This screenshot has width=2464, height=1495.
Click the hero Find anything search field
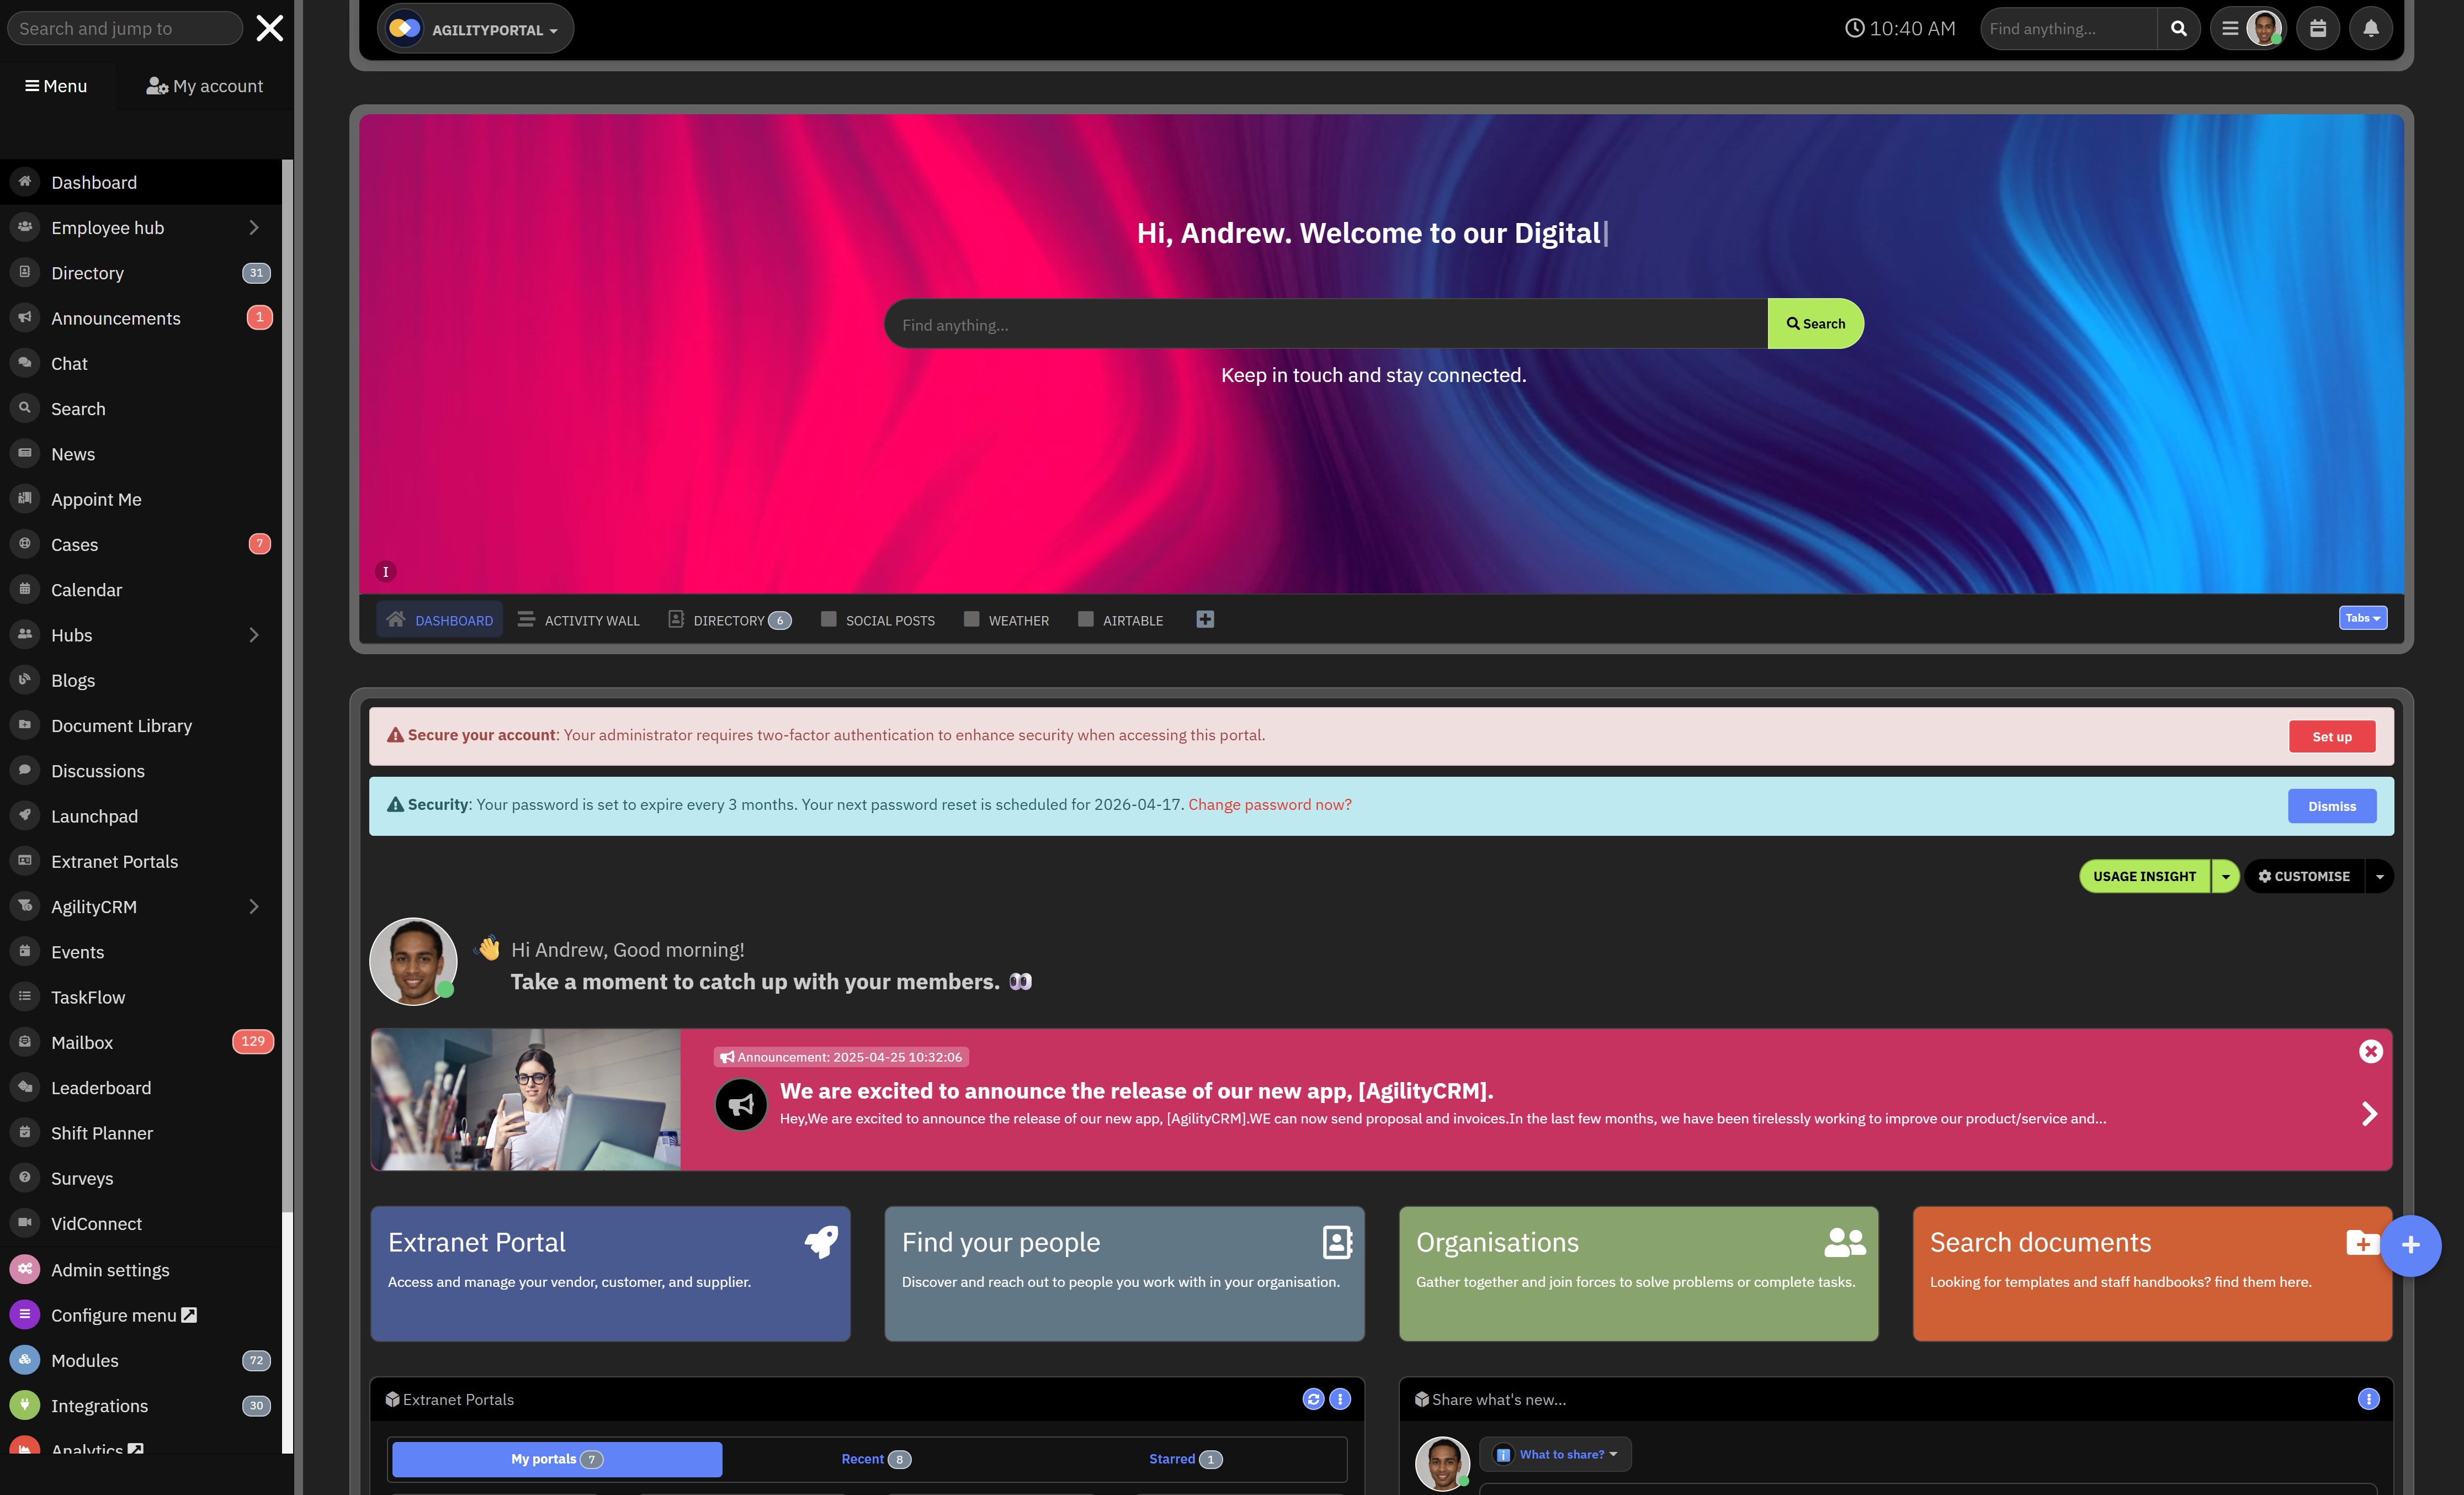point(1324,325)
